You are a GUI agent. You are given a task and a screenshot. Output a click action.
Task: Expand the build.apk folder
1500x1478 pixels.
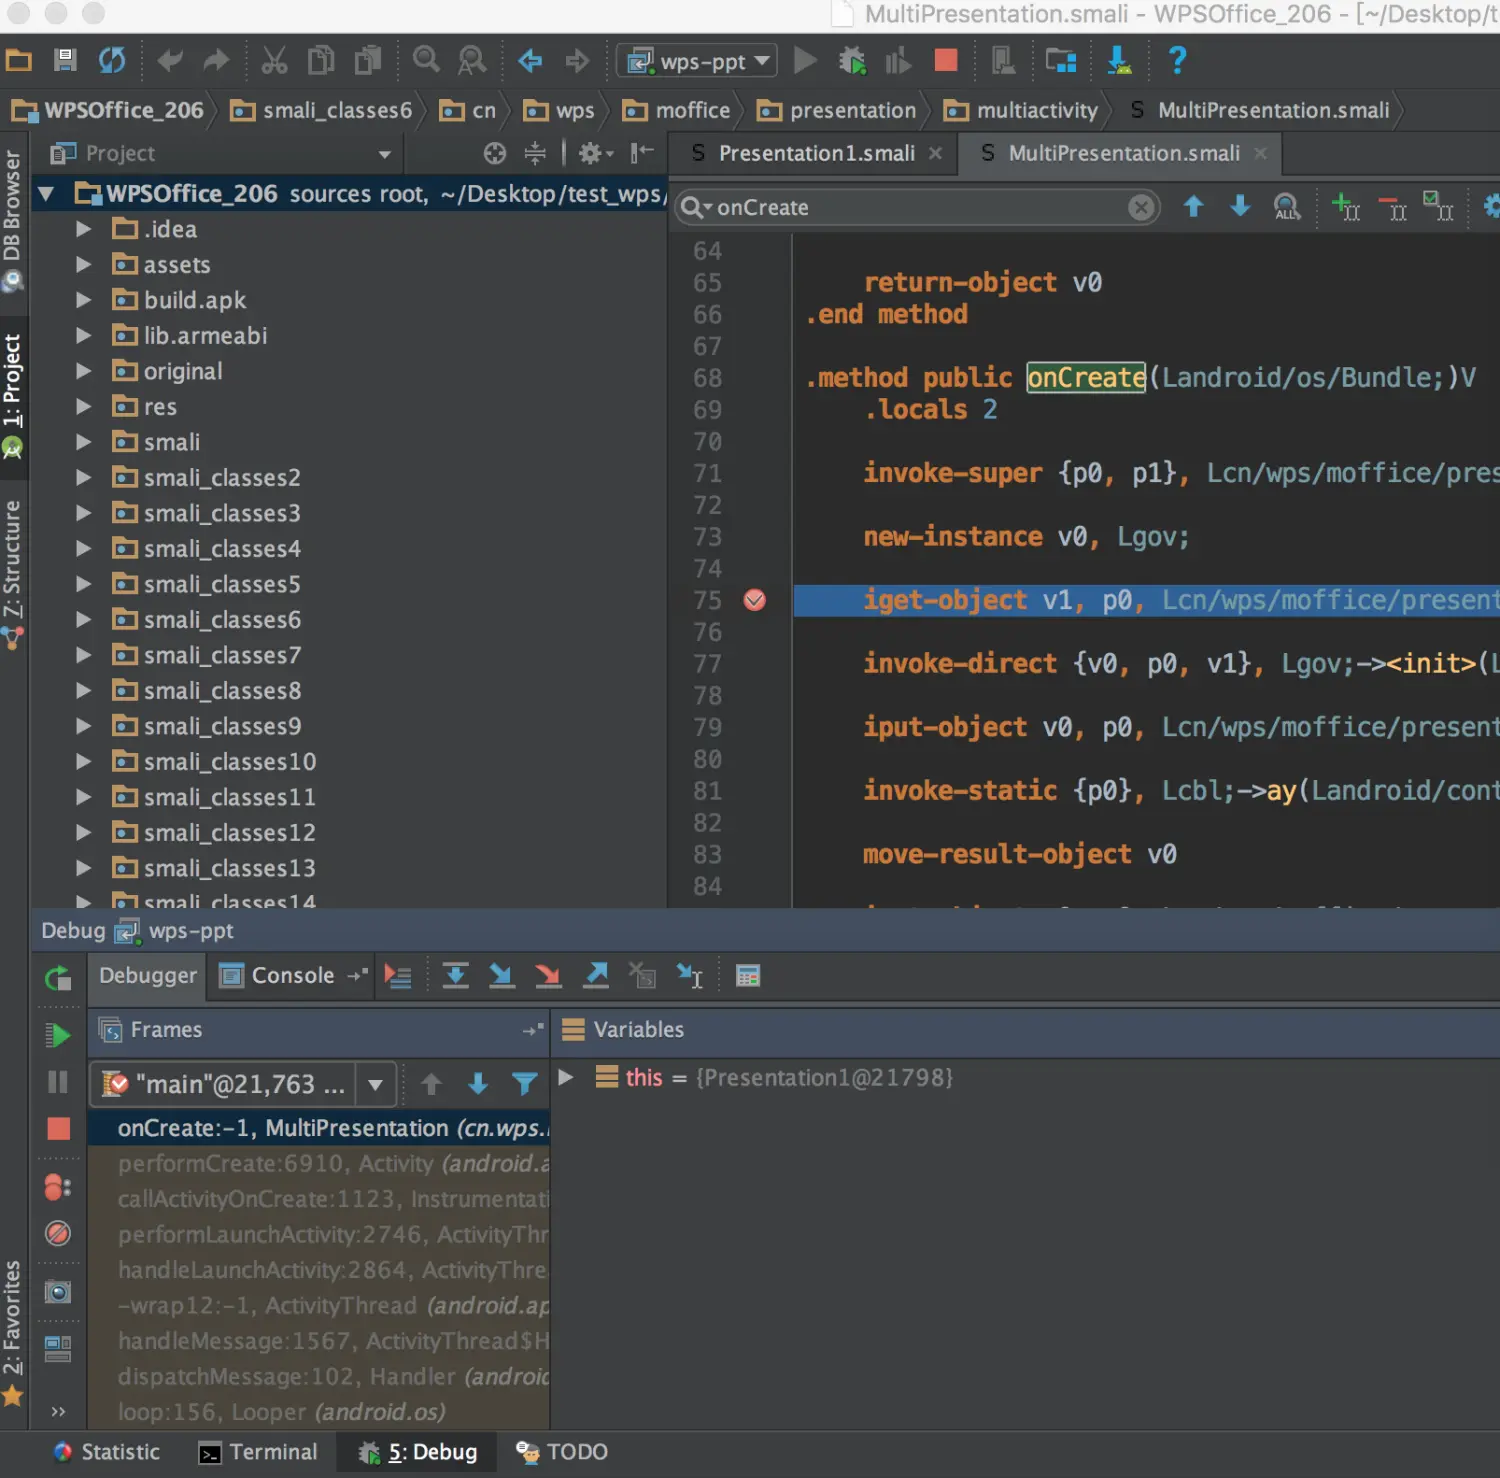[84, 300]
